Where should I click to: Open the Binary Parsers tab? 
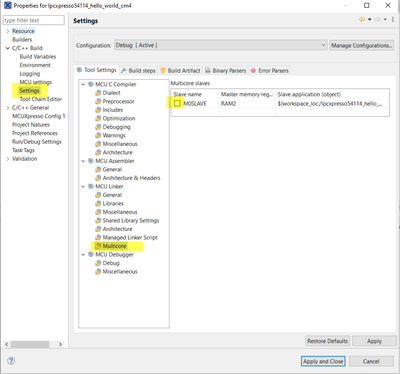tap(225, 71)
